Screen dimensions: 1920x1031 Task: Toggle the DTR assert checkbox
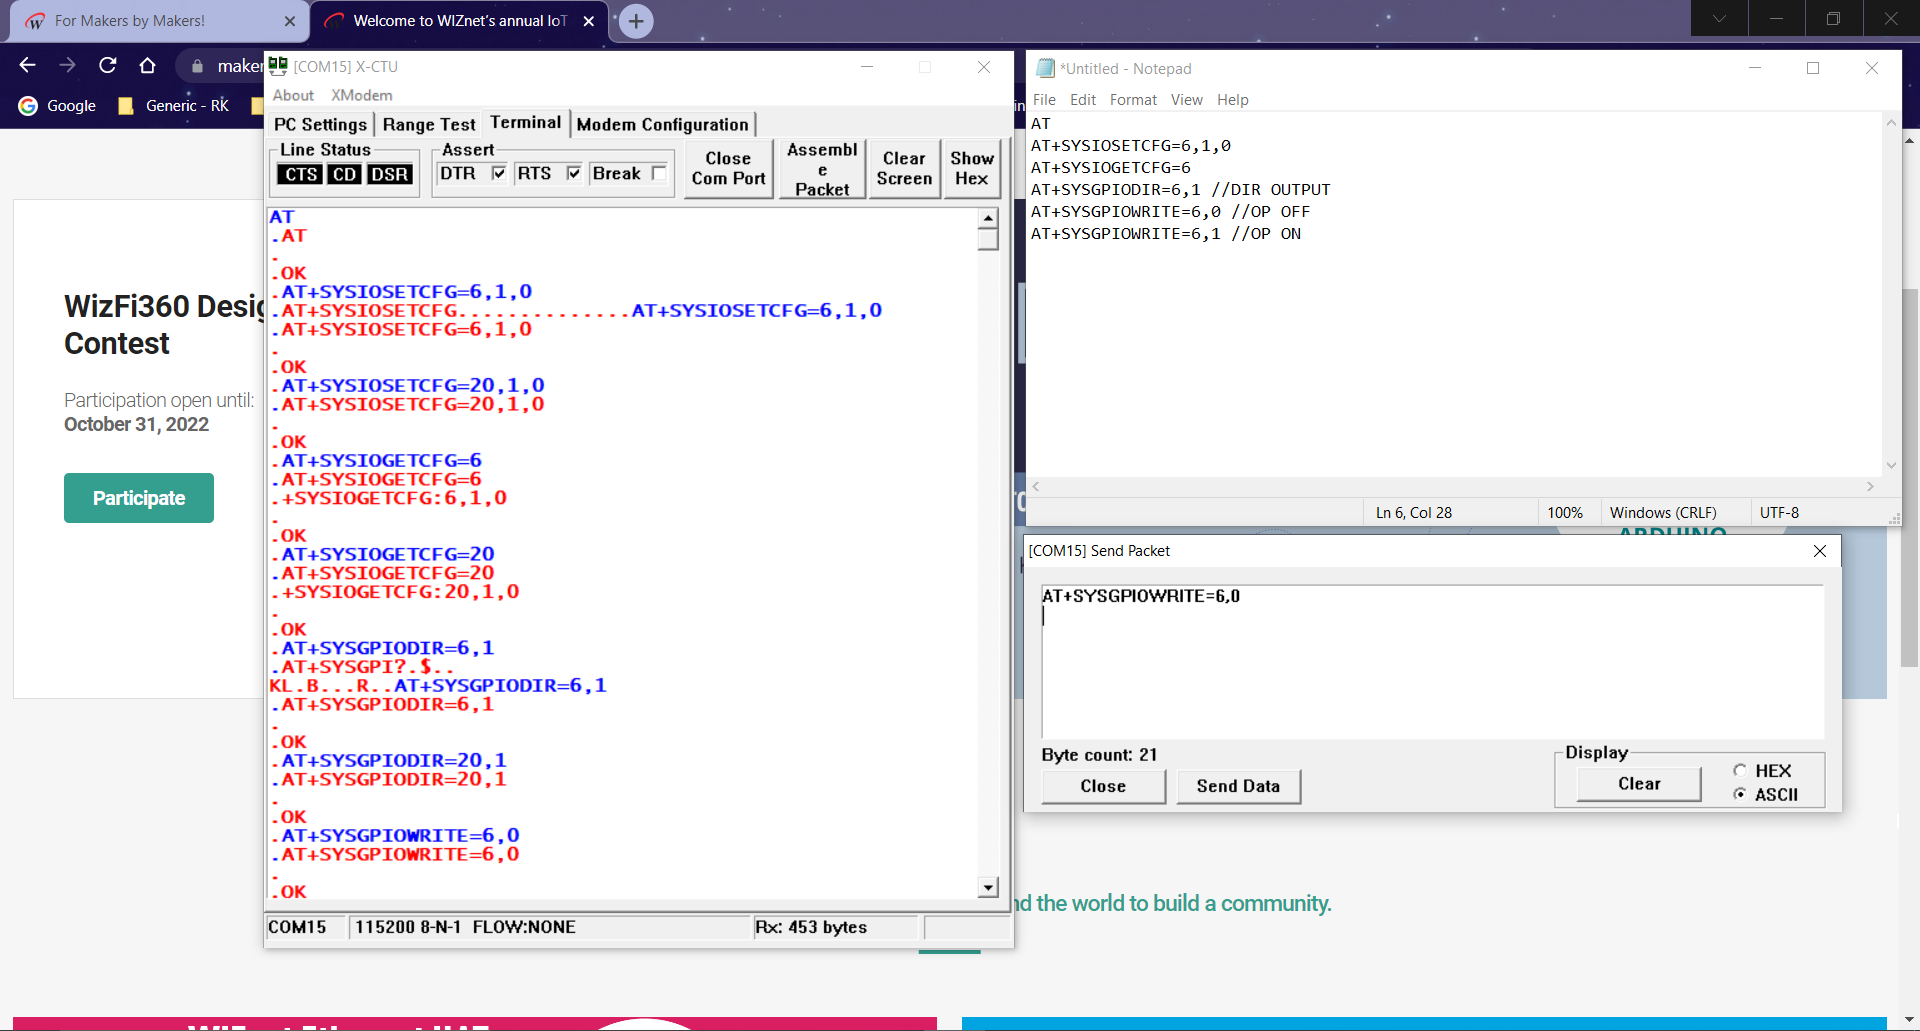[x=499, y=173]
